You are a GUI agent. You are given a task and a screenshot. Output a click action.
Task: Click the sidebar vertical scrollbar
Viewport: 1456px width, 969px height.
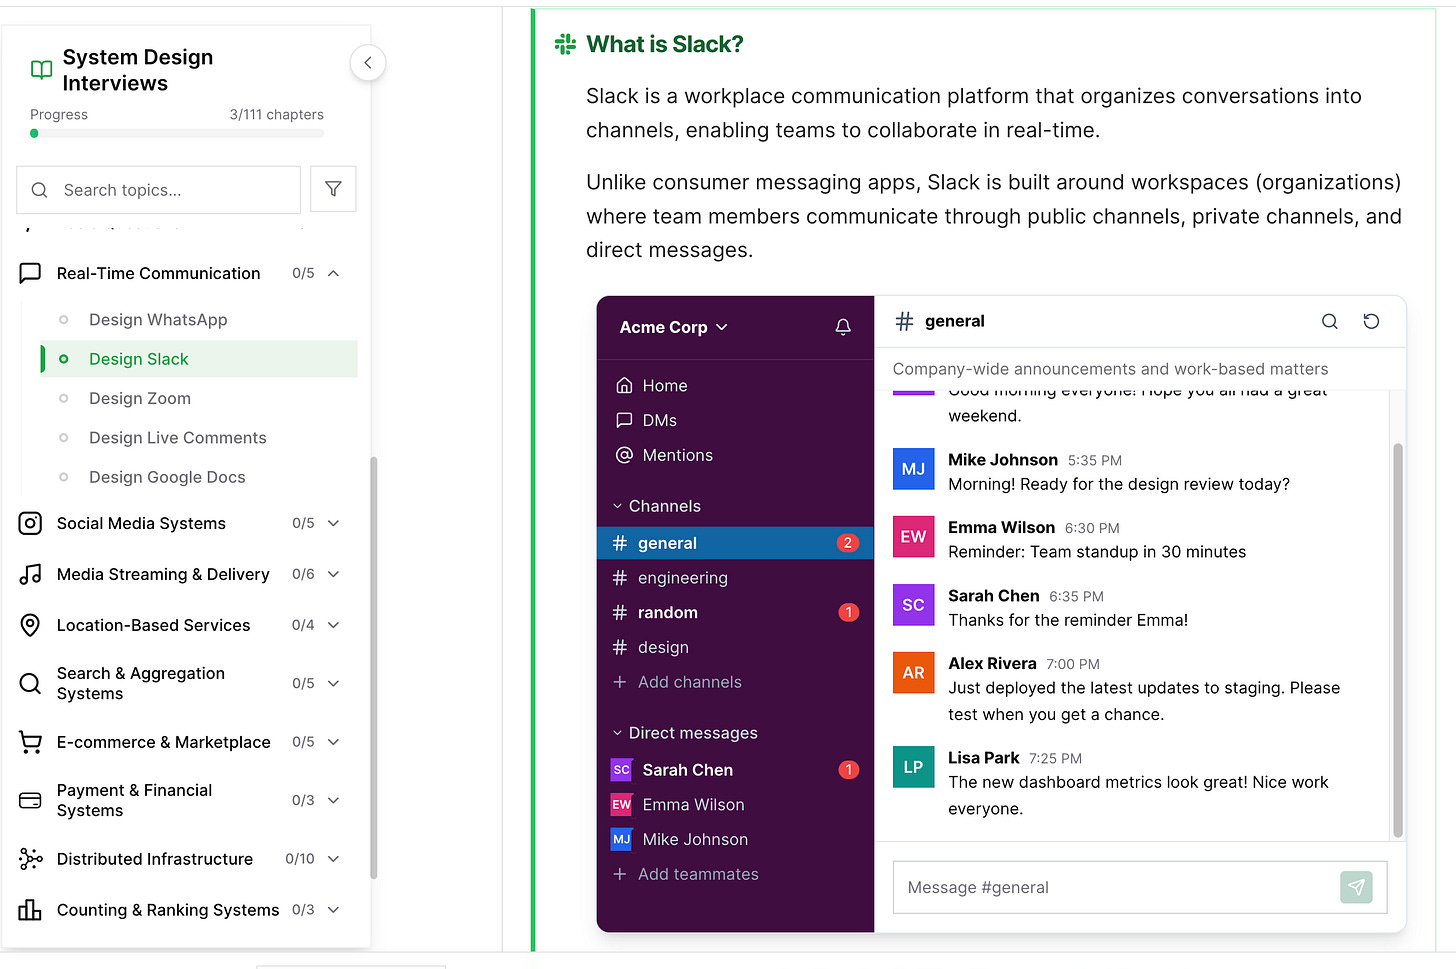374,668
